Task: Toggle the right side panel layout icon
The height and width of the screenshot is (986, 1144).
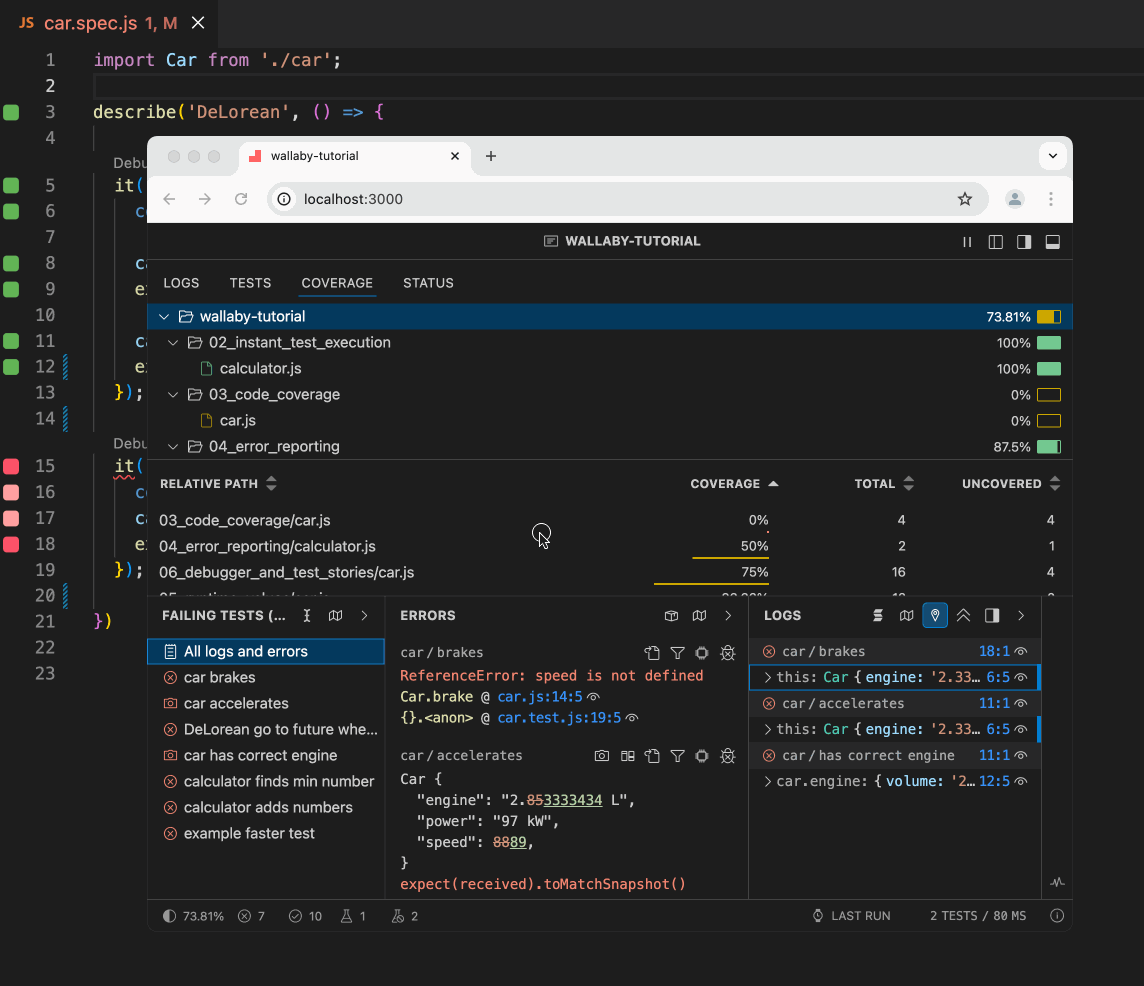Action: (1024, 242)
